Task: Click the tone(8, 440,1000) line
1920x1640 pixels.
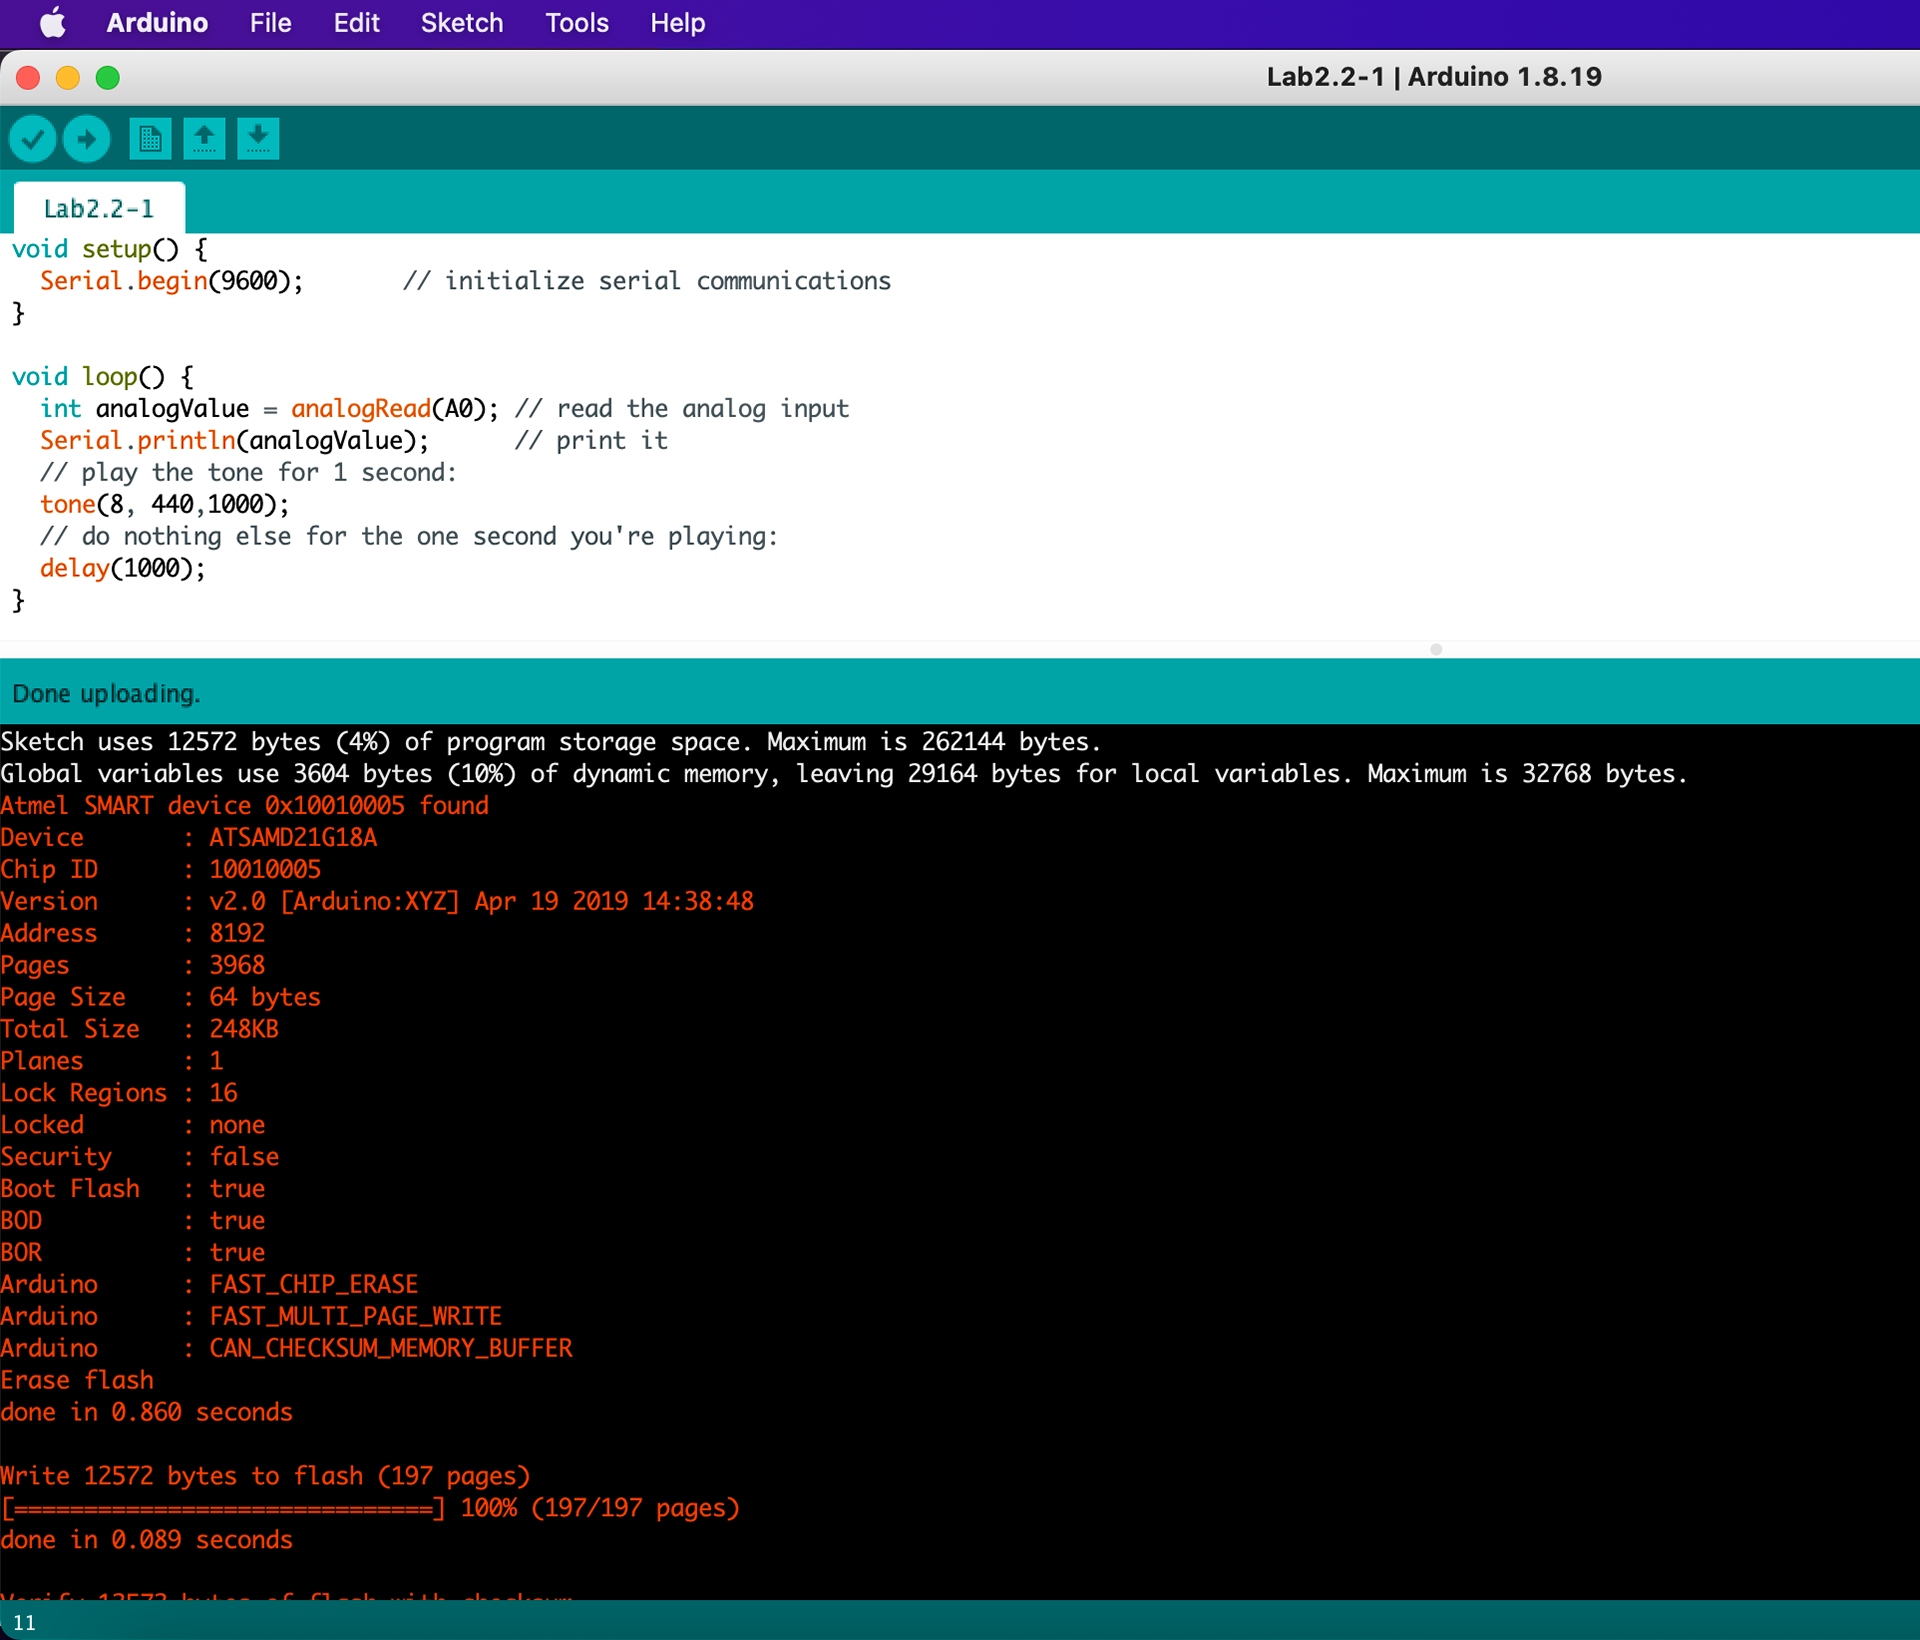Action: tap(165, 505)
